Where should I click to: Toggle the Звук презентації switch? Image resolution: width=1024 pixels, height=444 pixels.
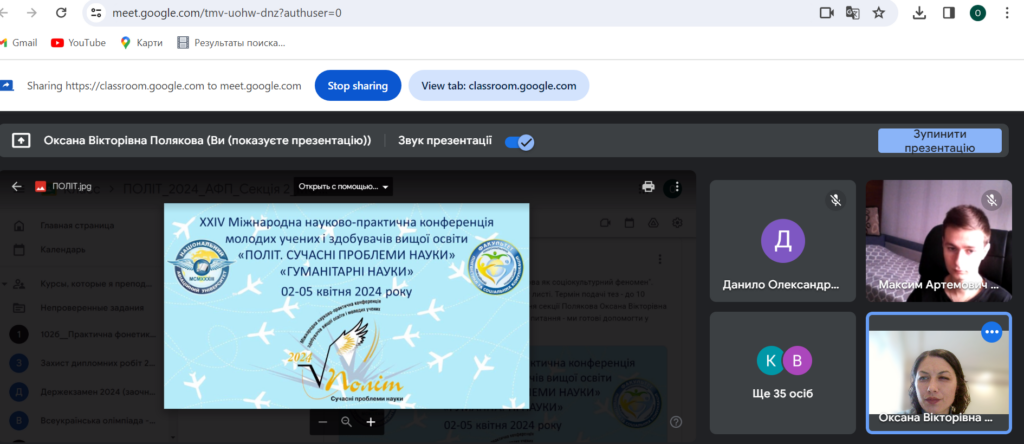tap(519, 141)
